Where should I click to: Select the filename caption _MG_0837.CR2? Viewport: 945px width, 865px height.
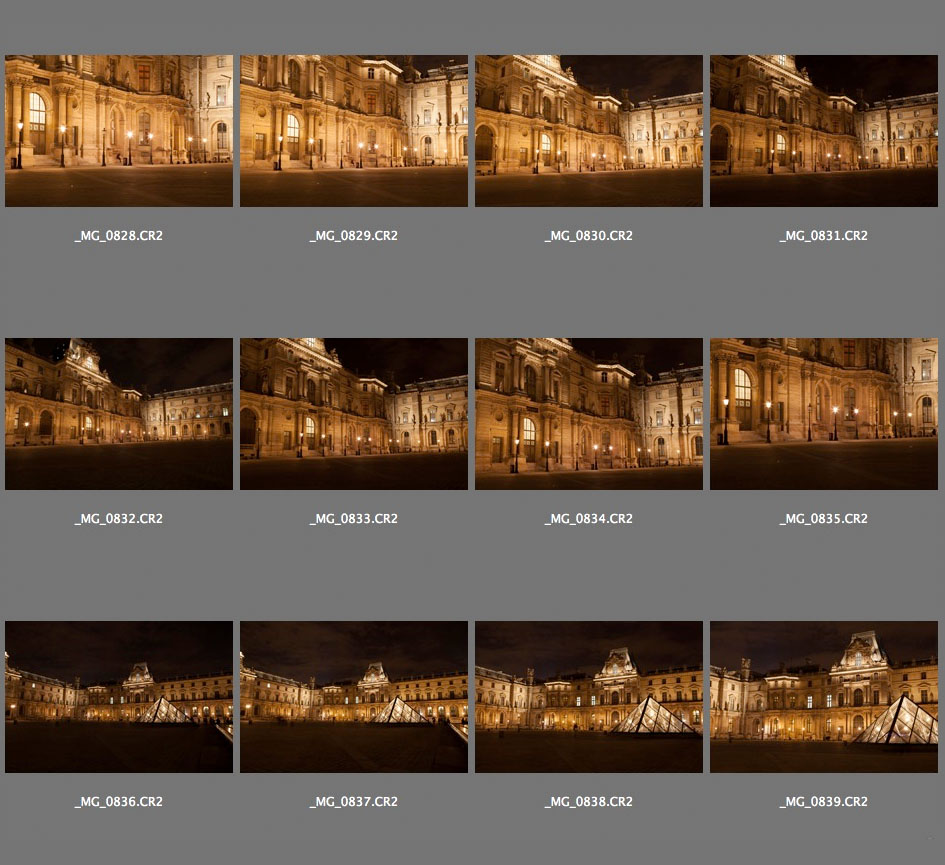(x=354, y=802)
